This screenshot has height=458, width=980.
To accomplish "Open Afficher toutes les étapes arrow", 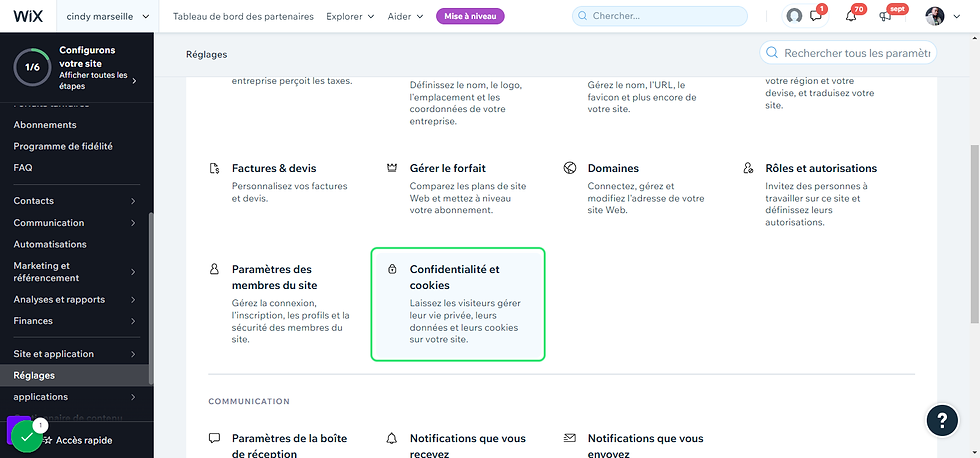I will 134,81.
